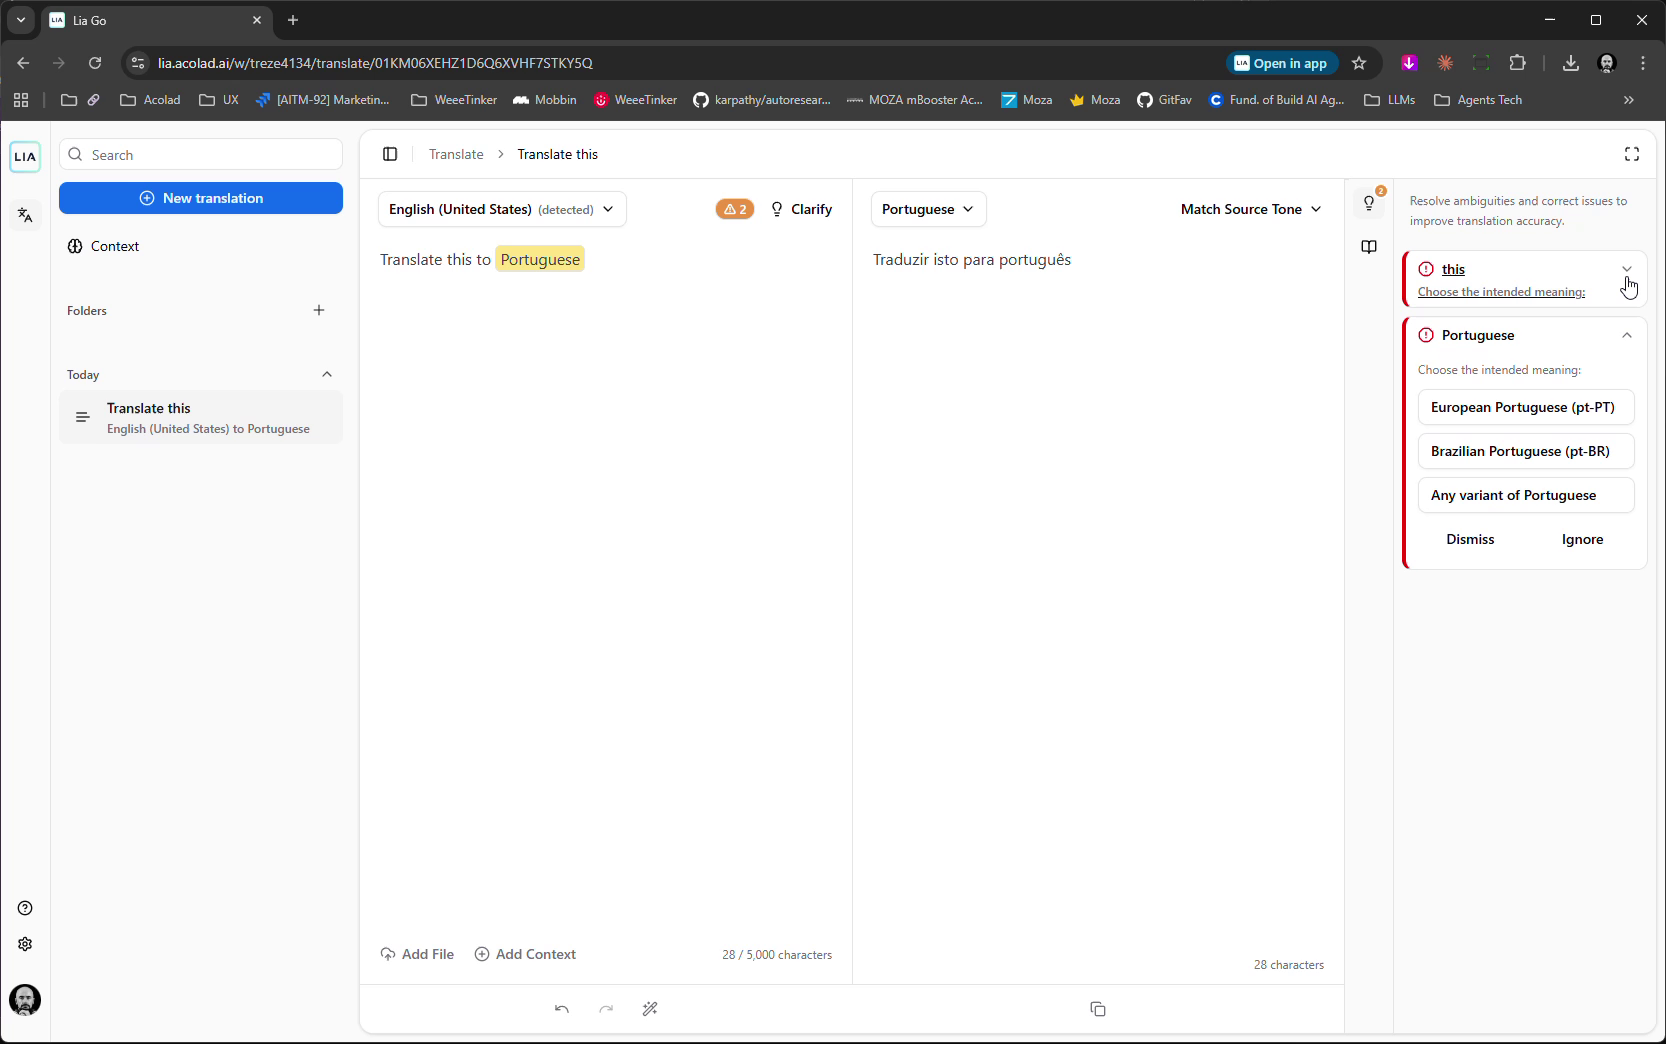Screen dimensions: 1666x1044
Task: Collapse the Portuguese ambiguity card
Action: pyautogui.click(x=1626, y=335)
